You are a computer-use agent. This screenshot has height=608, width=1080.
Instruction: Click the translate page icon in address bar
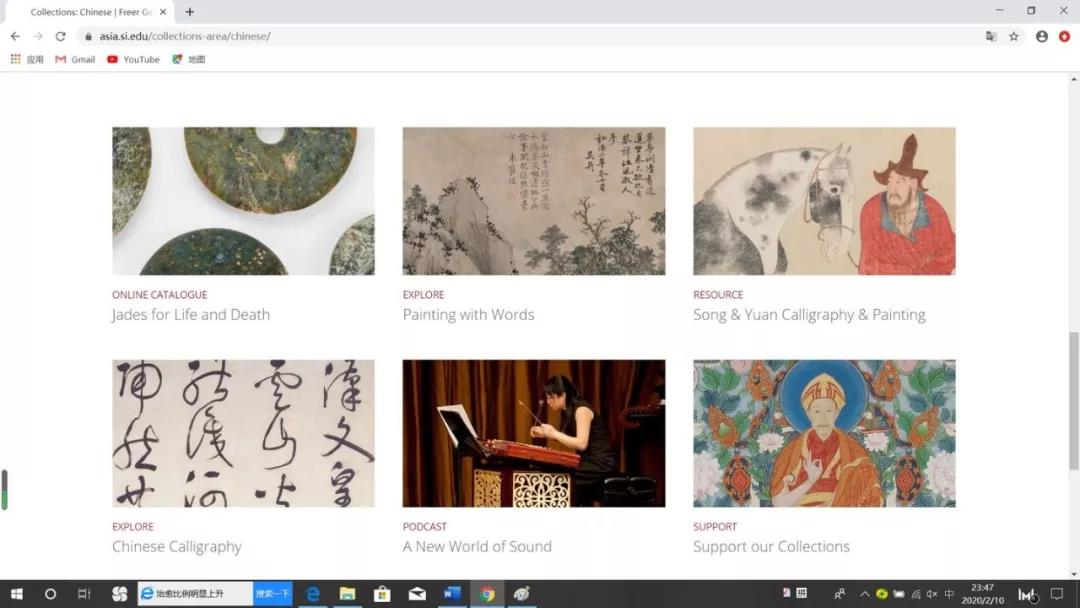click(991, 36)
